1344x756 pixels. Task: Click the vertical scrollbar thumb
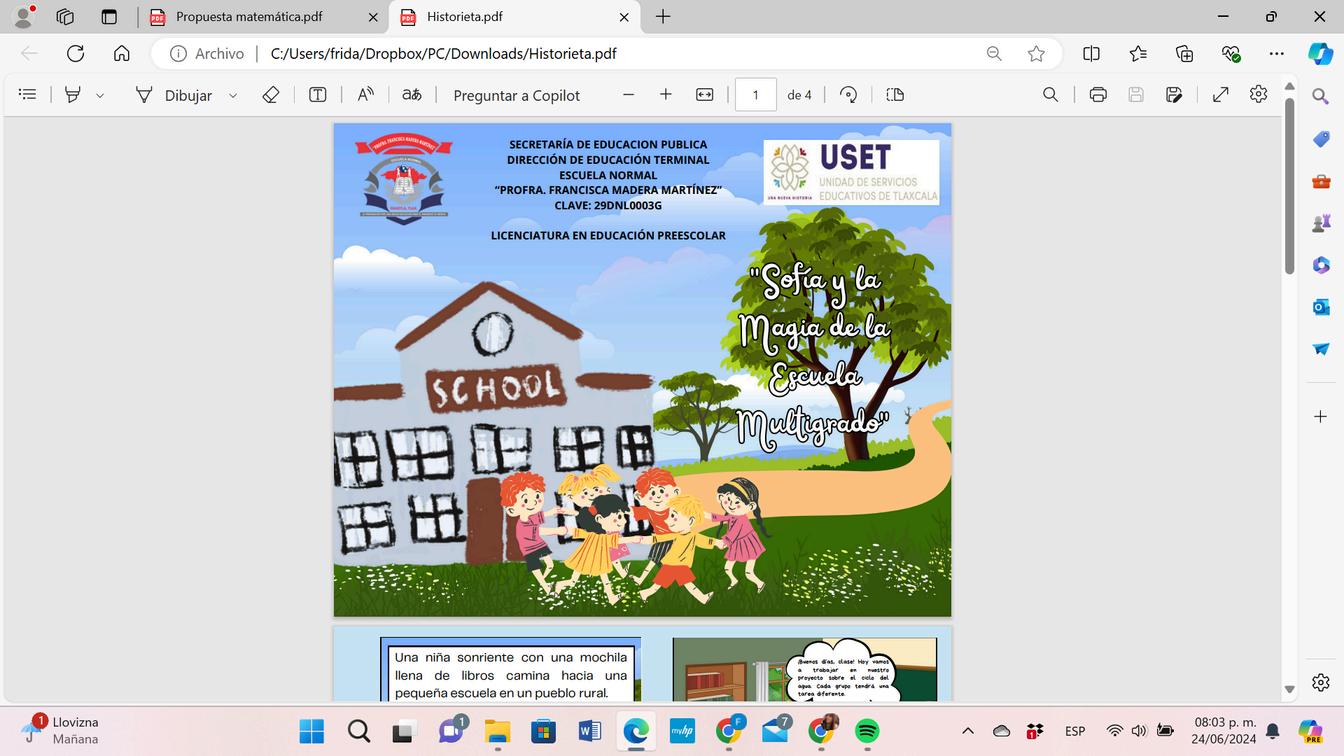1290,186
